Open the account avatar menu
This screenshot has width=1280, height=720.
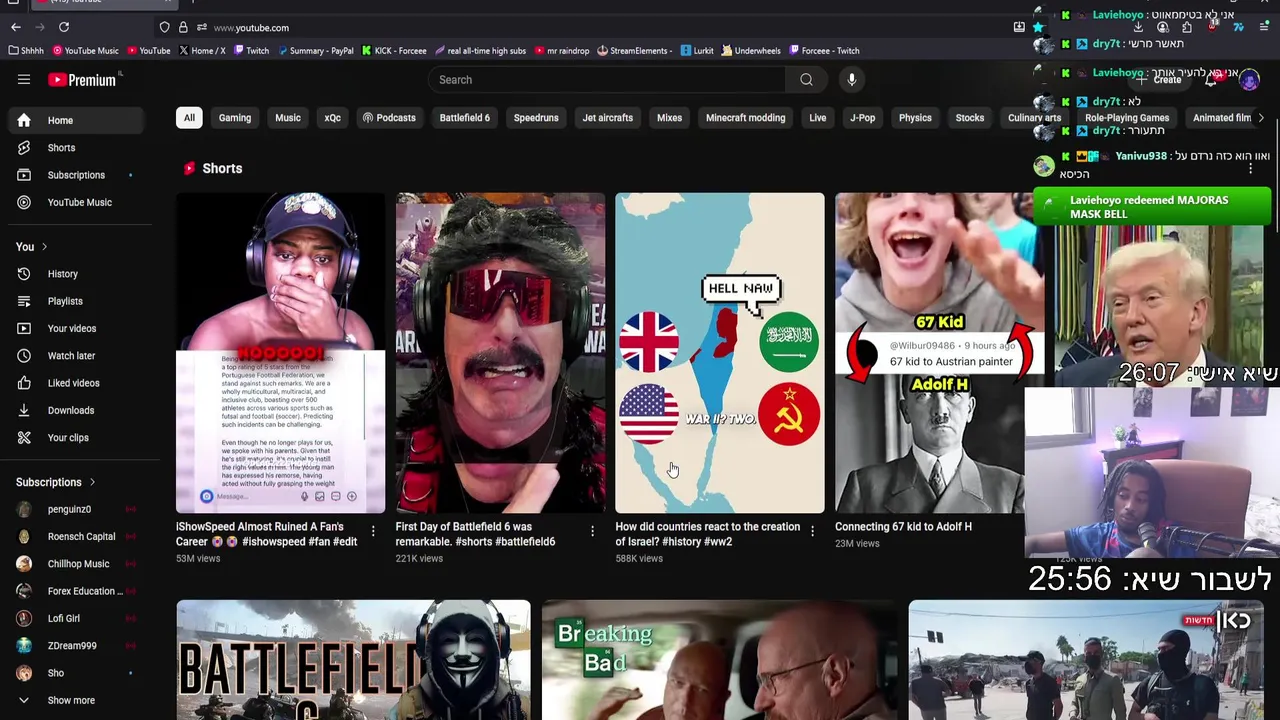[1249, 80]
